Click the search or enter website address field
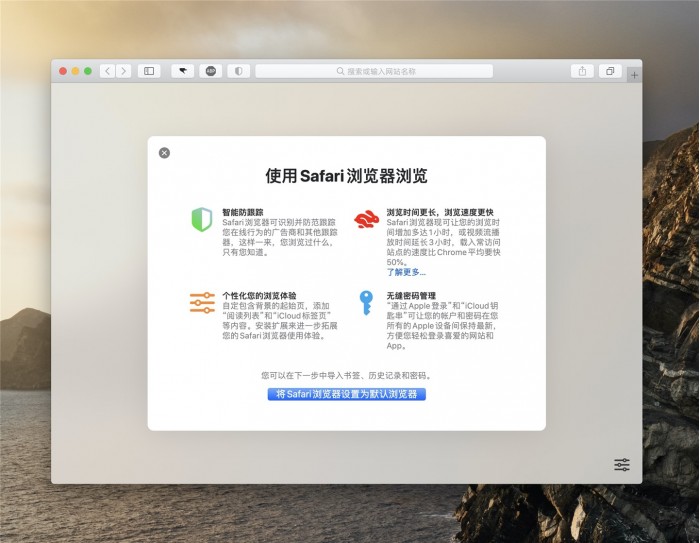The width and height of the screenshot is (700, 543). pyautogui.click(x=374, y=71)
